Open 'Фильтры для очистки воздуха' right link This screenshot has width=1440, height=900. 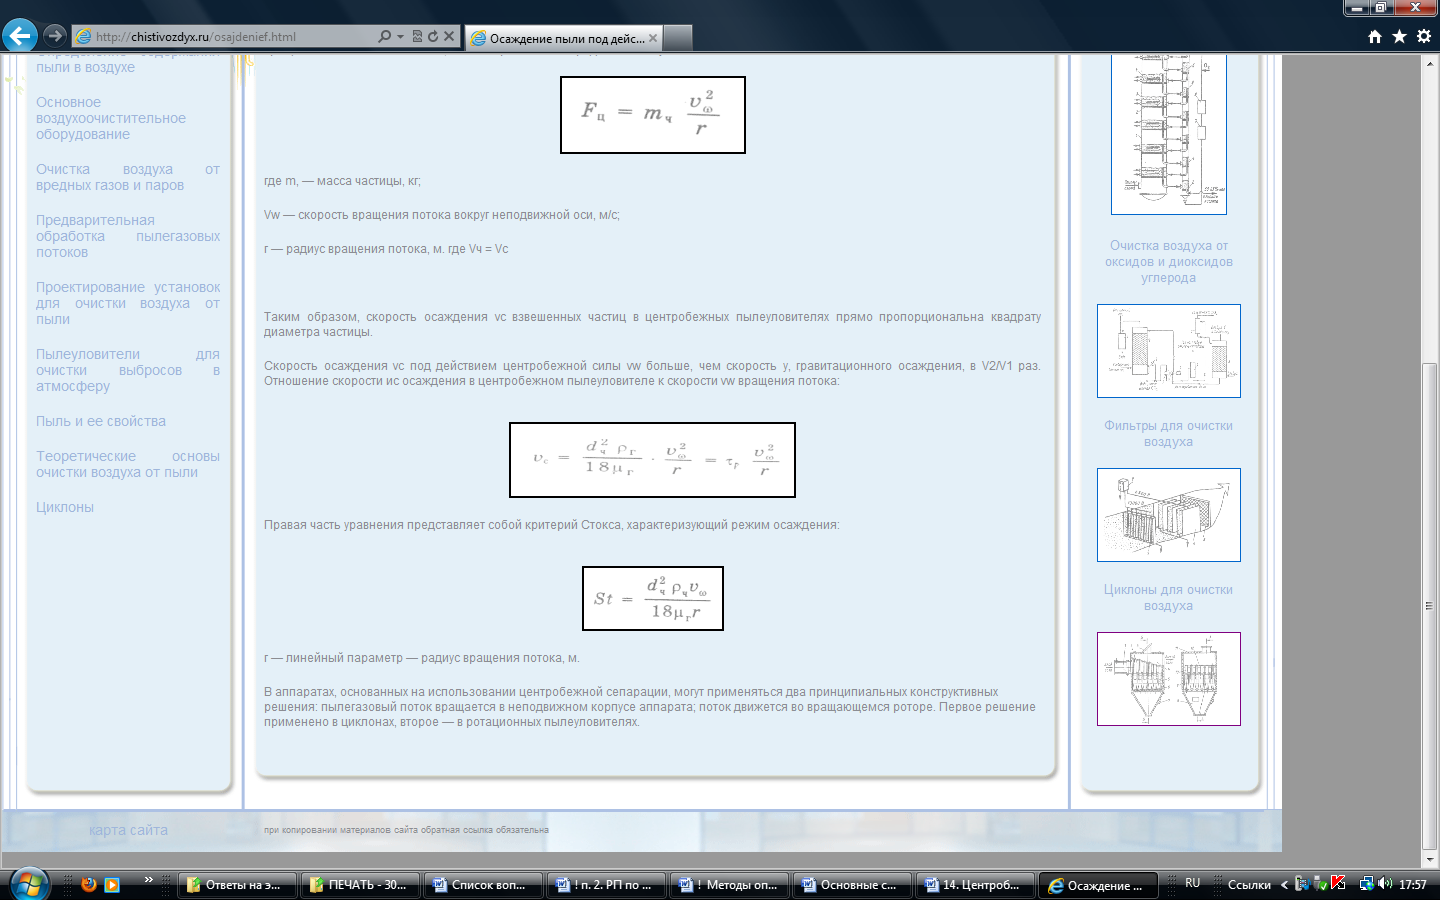point(1168,434)
